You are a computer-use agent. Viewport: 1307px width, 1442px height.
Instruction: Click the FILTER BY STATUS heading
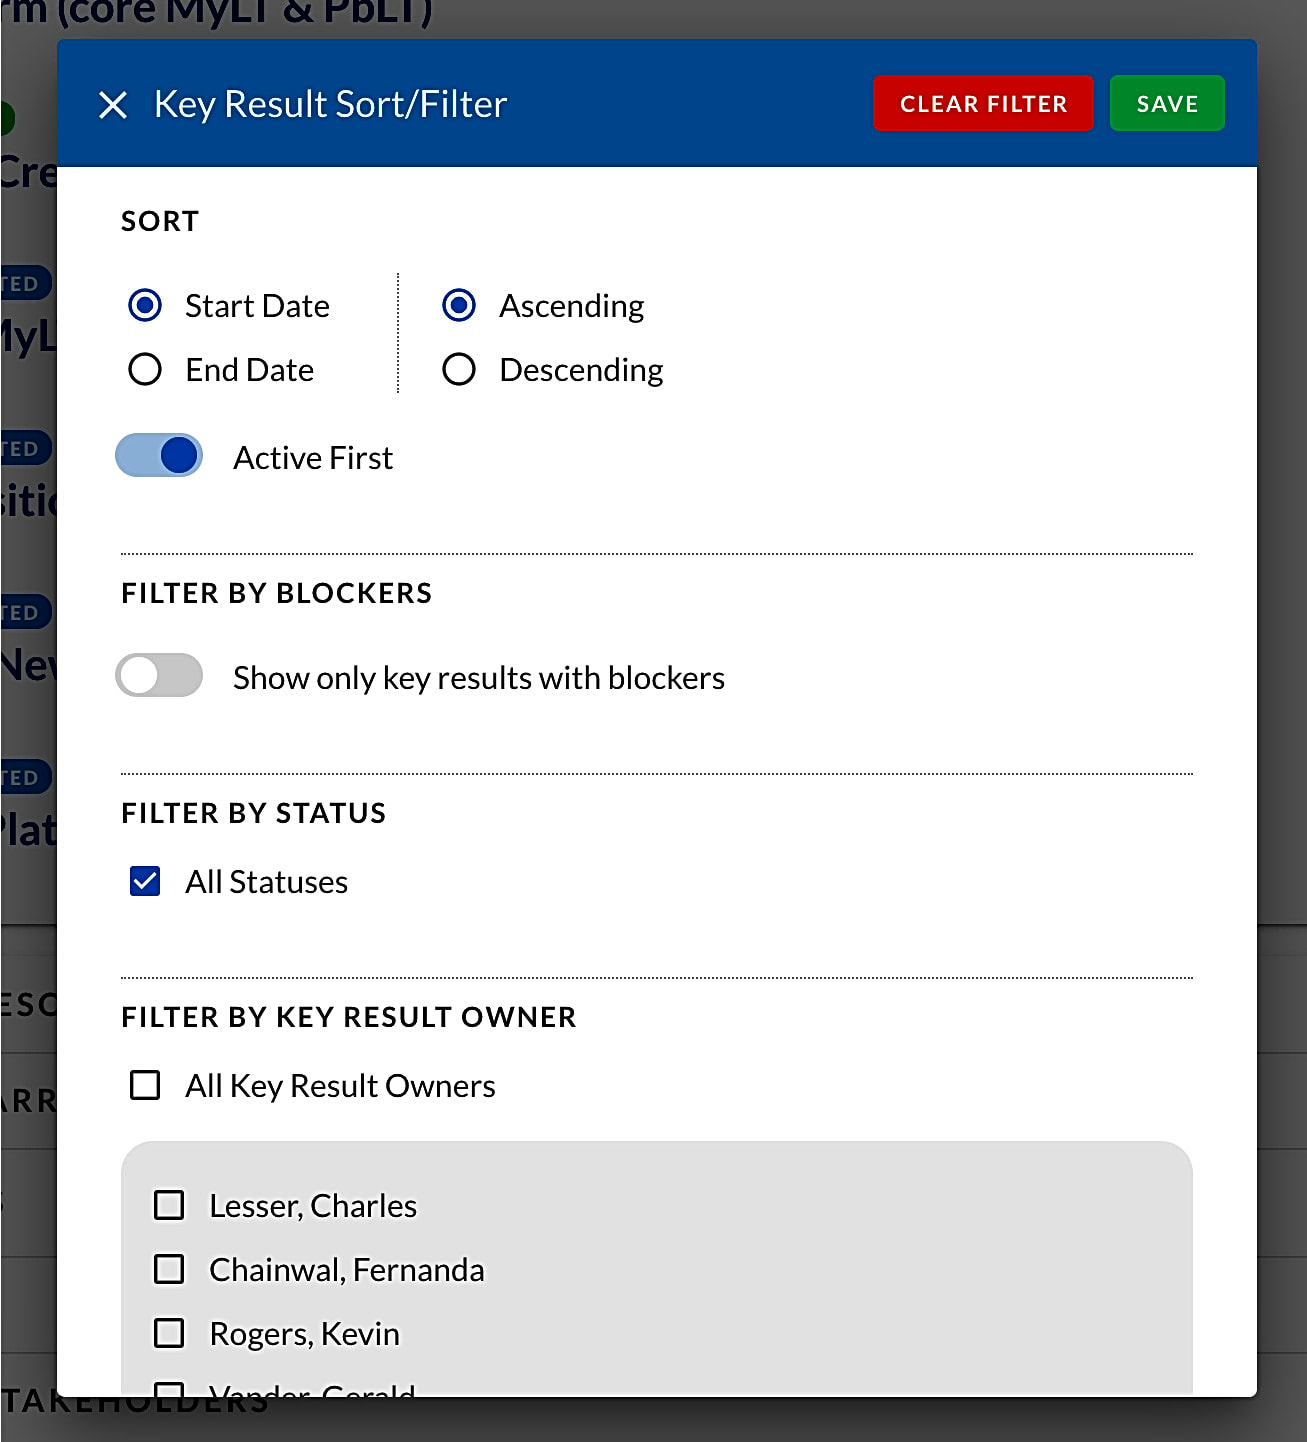tap(254, 813)
